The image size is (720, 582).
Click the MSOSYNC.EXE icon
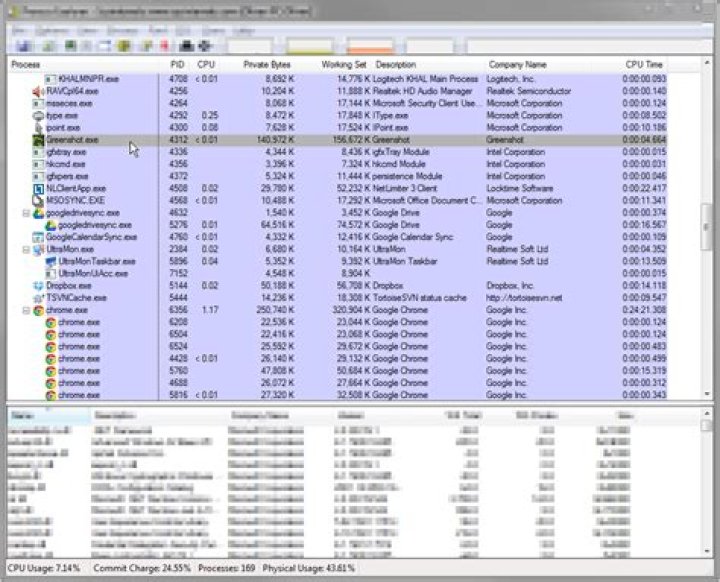coord(38,200)
